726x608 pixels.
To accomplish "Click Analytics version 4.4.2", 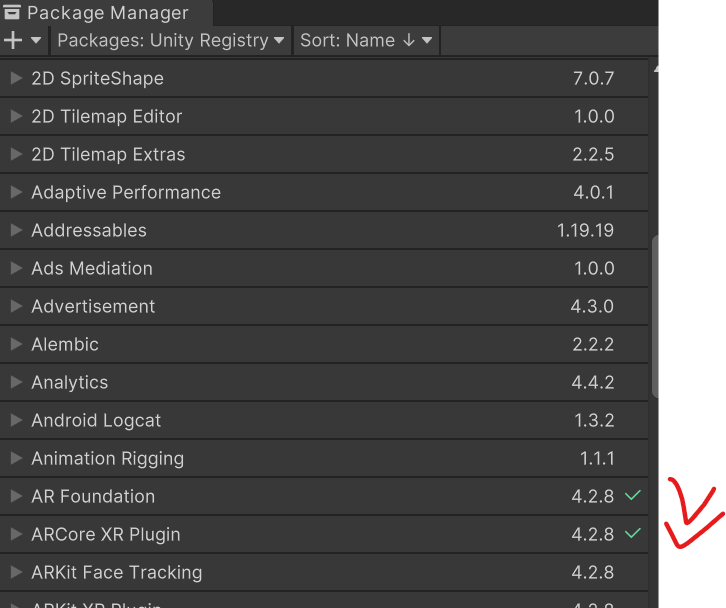I will (x=593, y=382).
